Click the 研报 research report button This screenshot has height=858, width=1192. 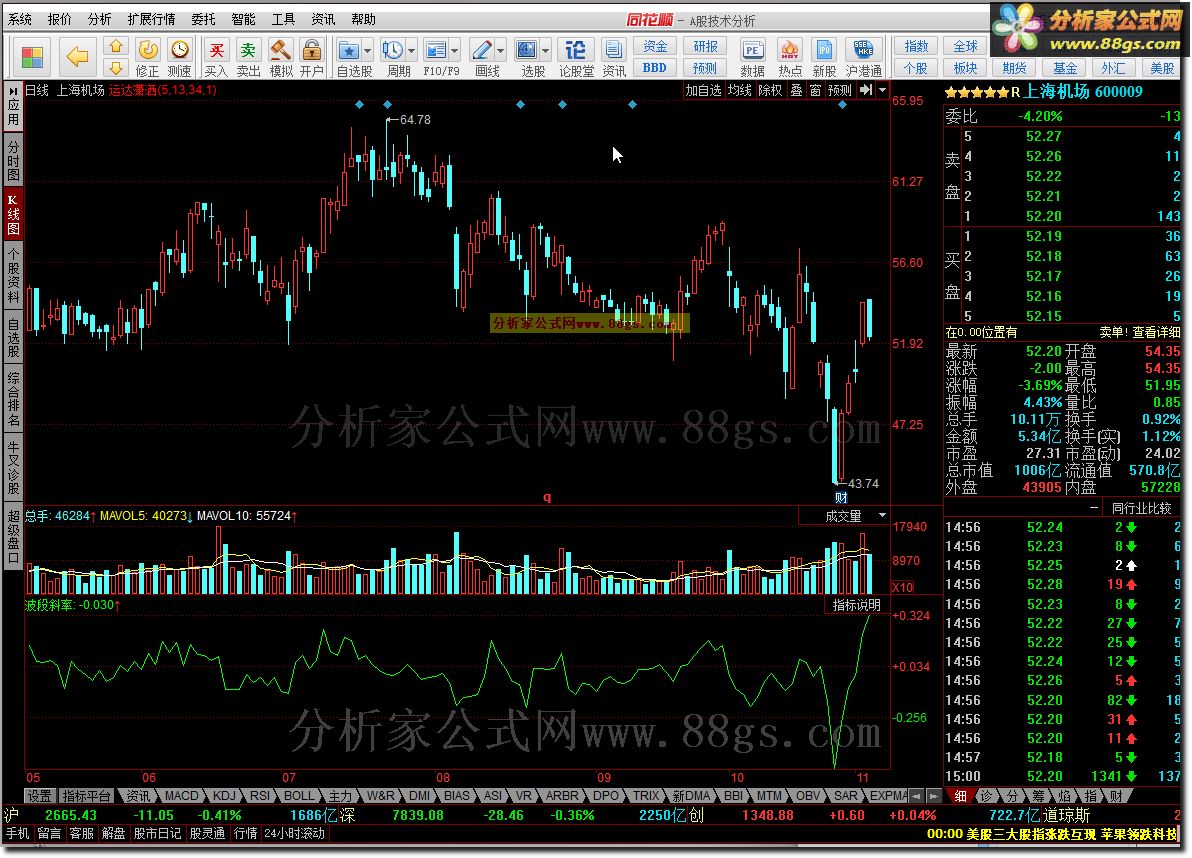tap(705, 46)
